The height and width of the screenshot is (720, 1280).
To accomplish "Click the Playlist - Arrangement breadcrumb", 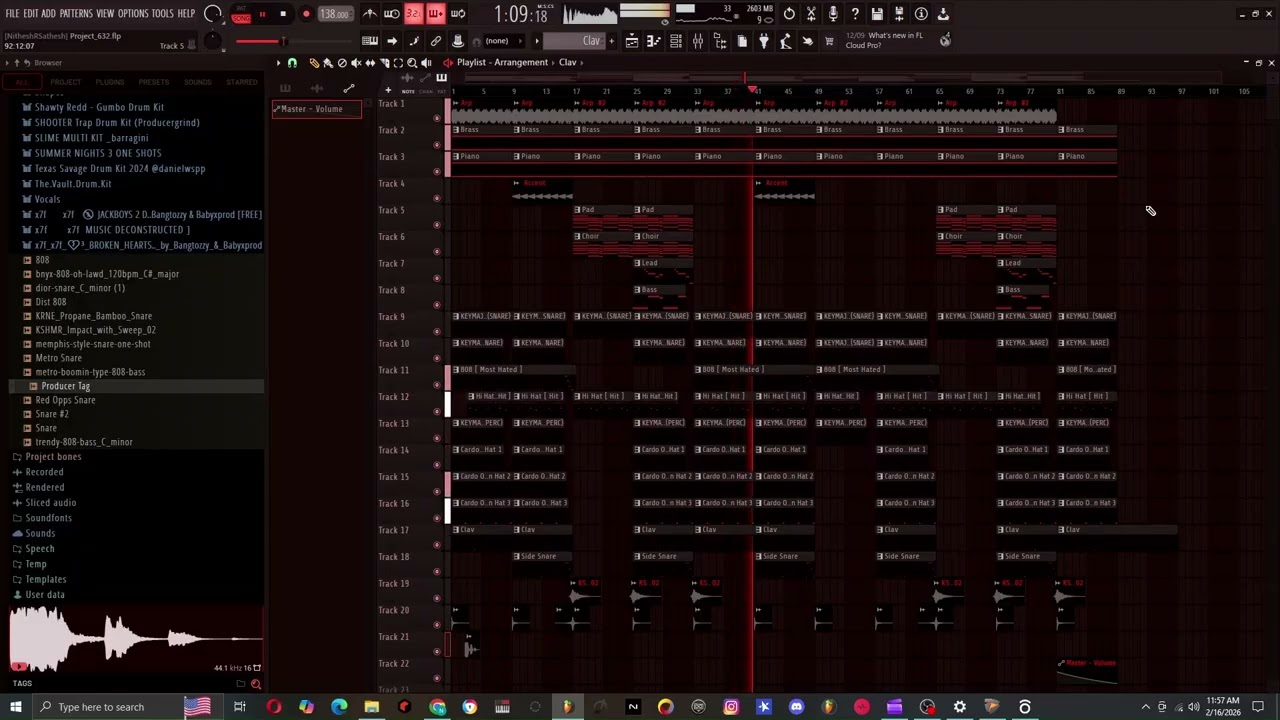I will (502, 62).
